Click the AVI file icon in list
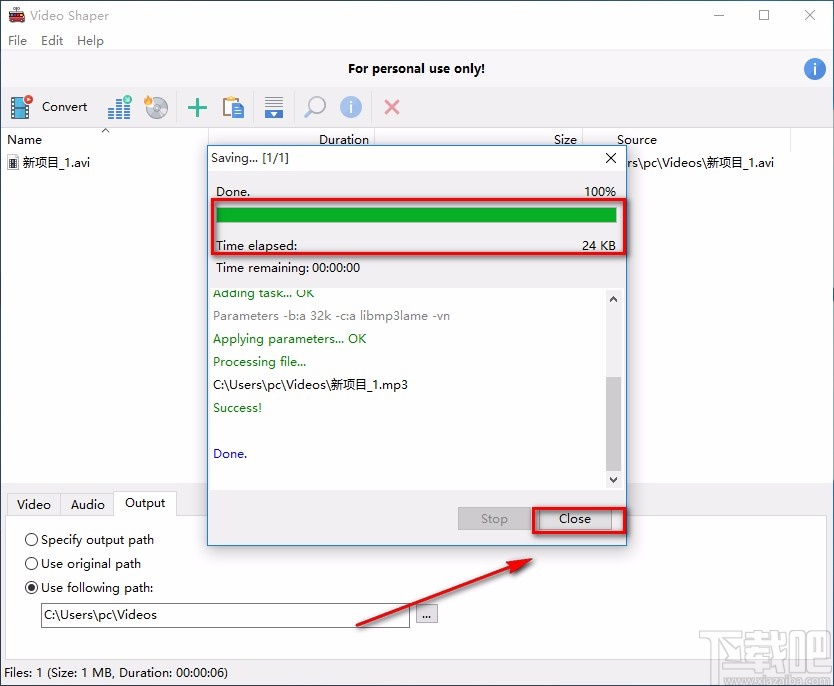 click(x=13, y=162)
